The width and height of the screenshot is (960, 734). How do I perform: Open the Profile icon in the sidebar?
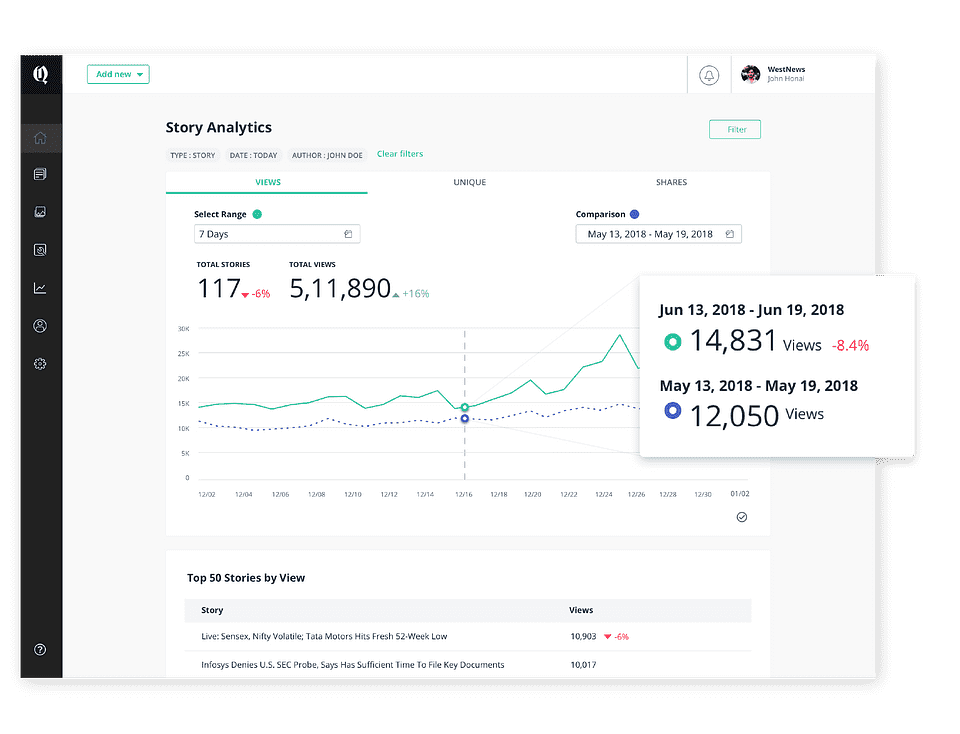[x=40, y=325]
